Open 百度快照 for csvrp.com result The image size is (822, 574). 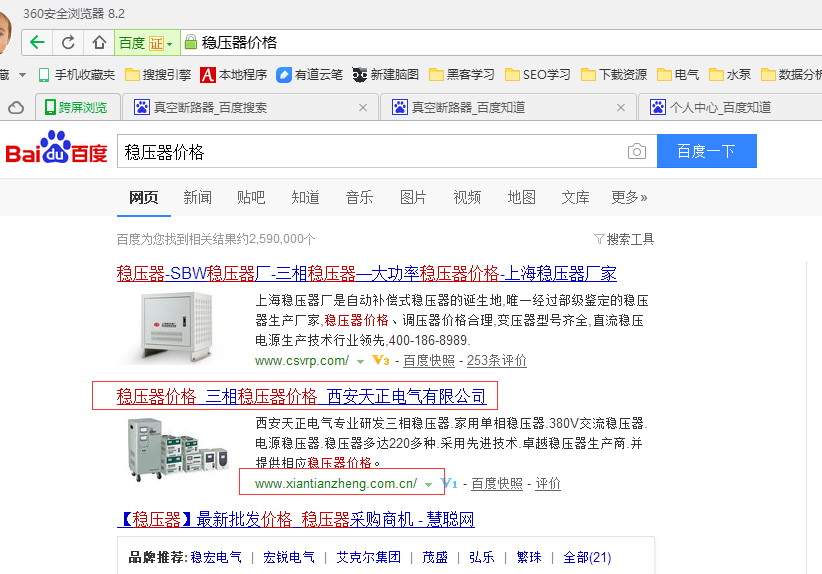[x=428, y=361]
